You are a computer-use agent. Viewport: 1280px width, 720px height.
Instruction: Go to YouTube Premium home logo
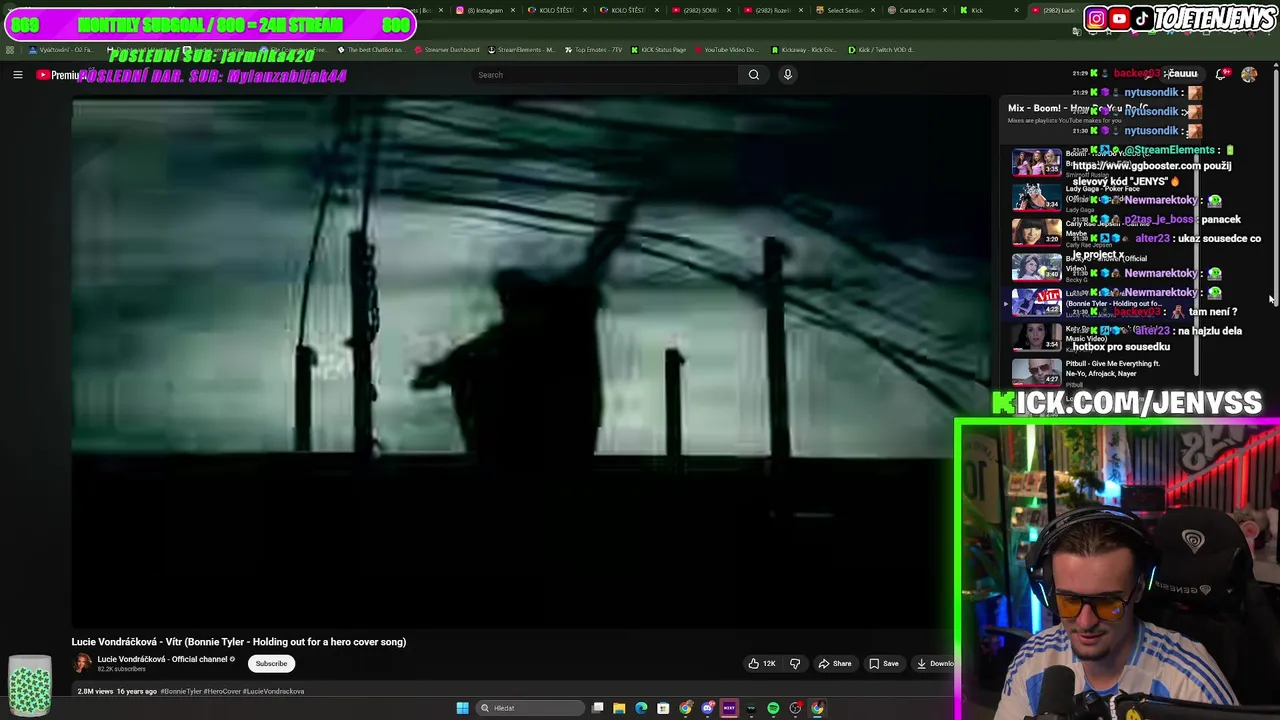point(59,75)
